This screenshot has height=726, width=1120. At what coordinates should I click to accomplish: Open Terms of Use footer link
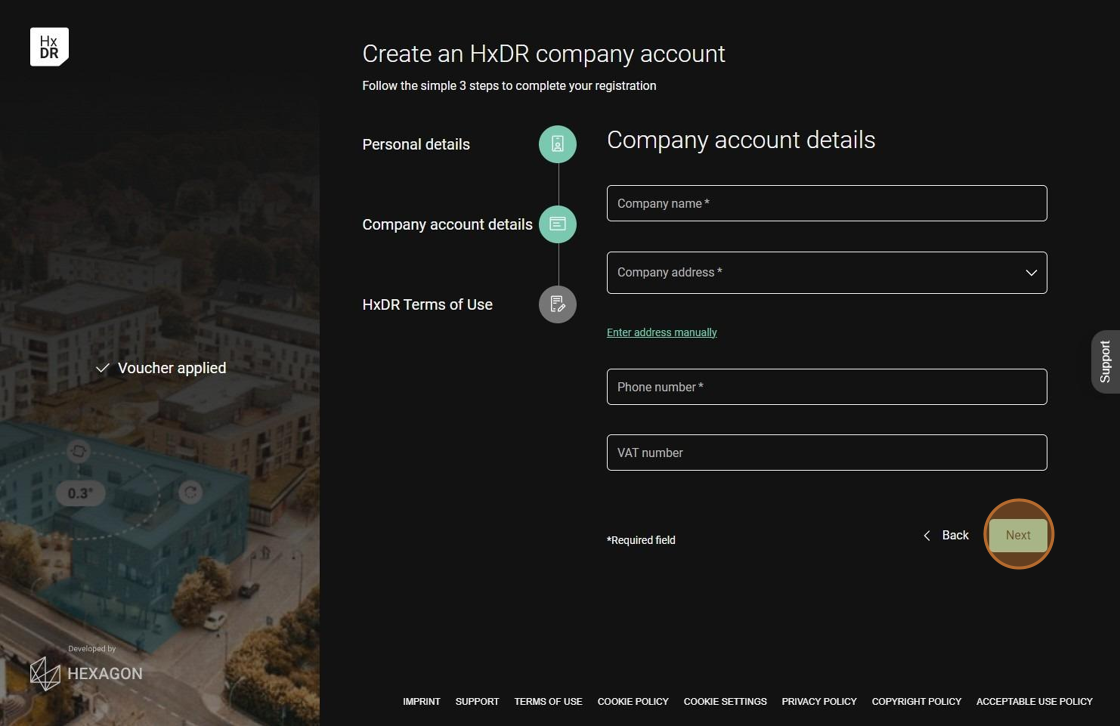tap(548, 702)
